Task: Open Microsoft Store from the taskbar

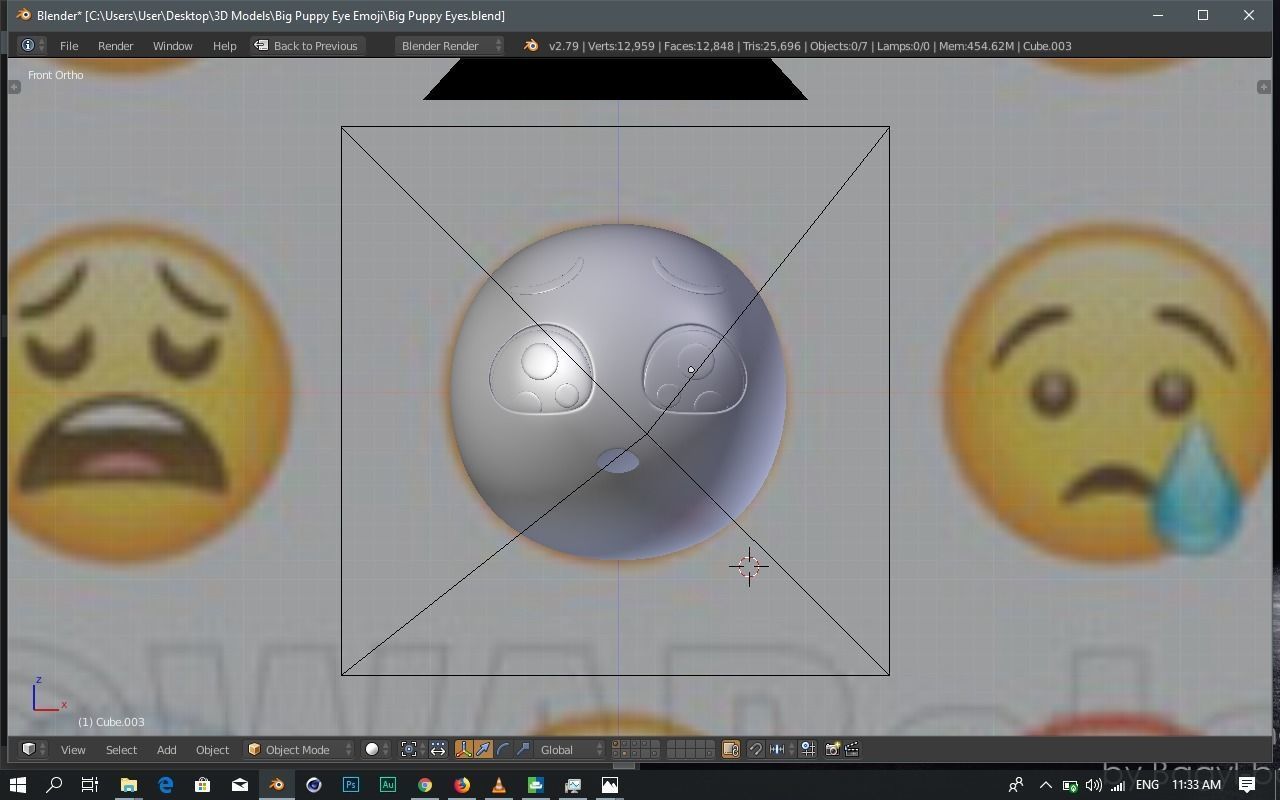Action: point(202,785)
